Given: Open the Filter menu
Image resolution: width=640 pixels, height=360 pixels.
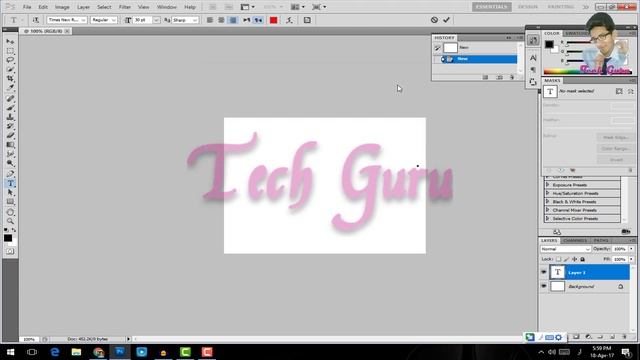Looking at the screenshot, I should [x=125, y=7].
